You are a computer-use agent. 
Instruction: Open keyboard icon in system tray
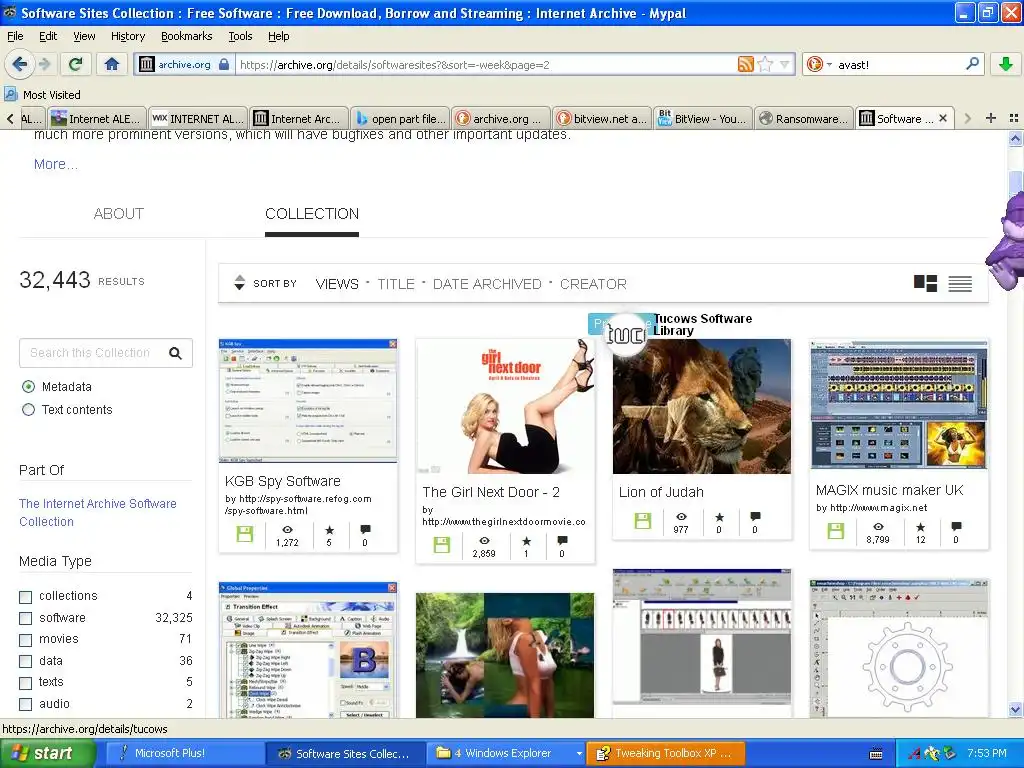(876, 754)
